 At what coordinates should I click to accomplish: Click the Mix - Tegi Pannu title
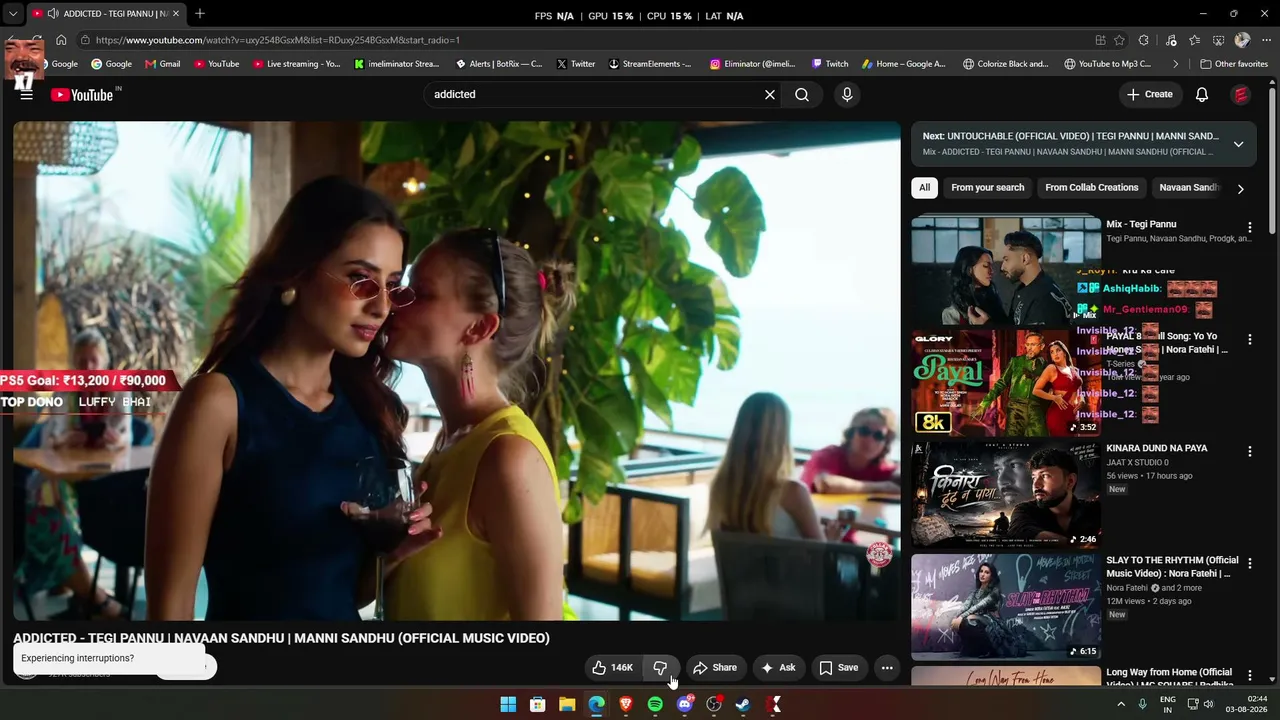click(1141, 225)
